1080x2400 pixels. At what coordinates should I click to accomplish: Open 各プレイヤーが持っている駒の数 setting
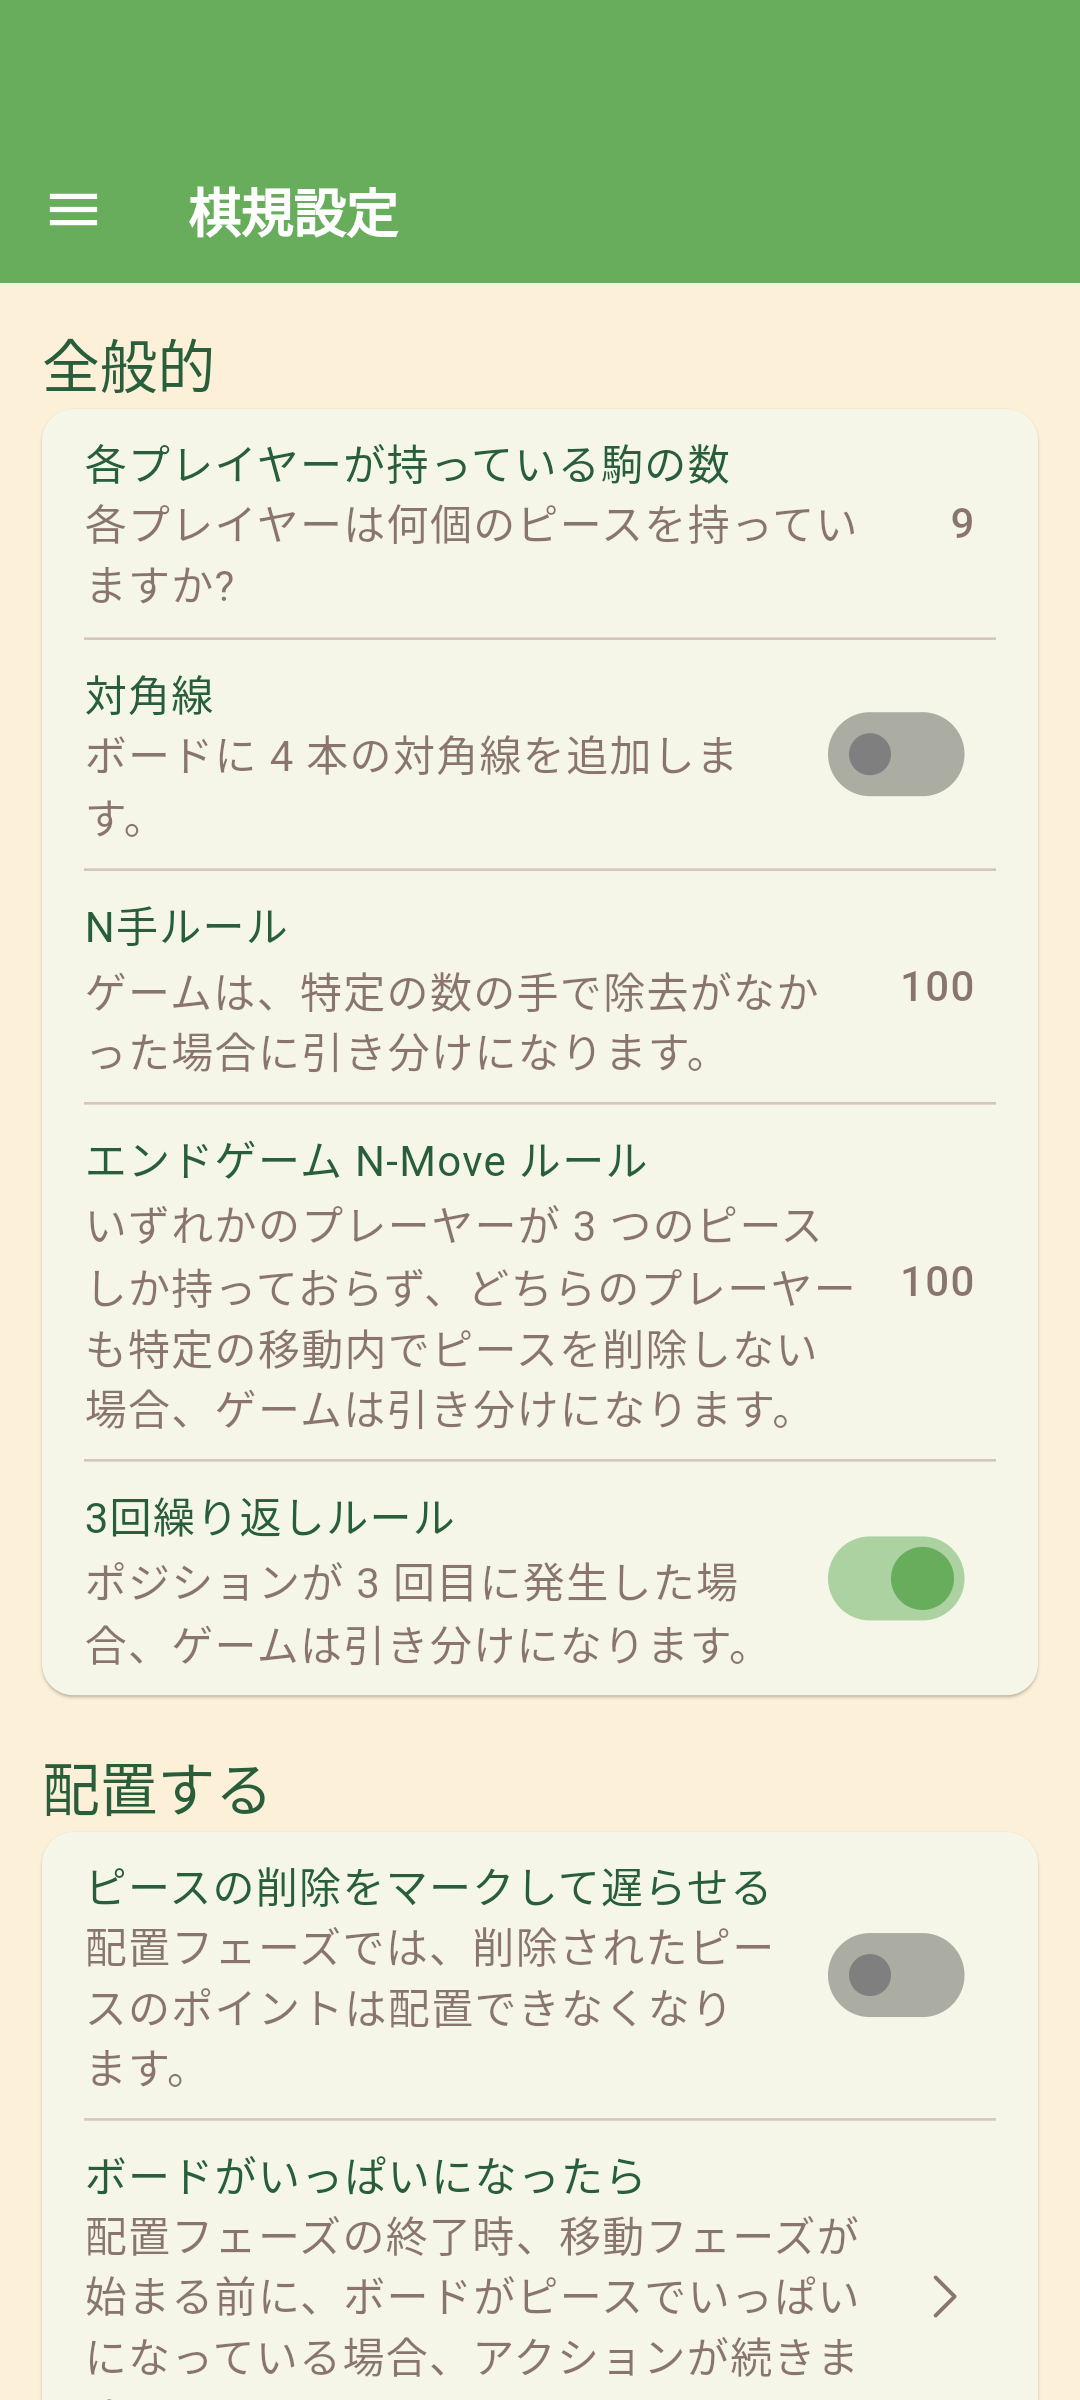407,465
